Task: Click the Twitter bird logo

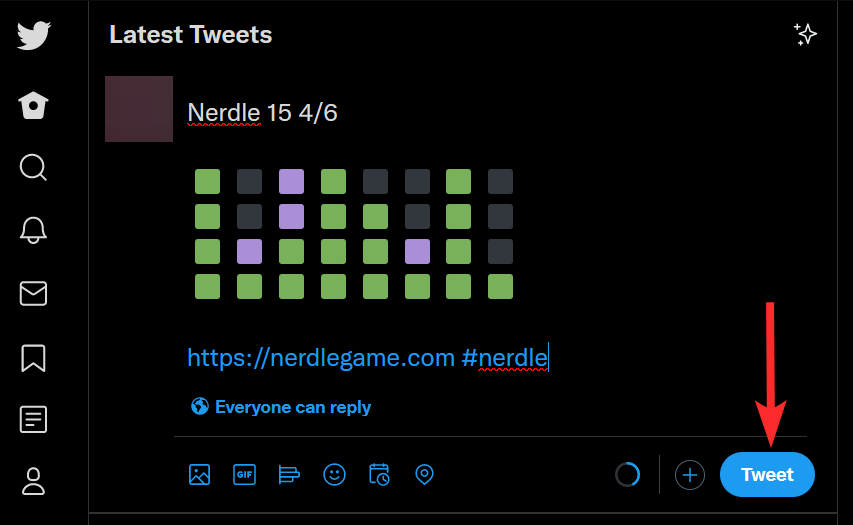Action: pos(33,35)
